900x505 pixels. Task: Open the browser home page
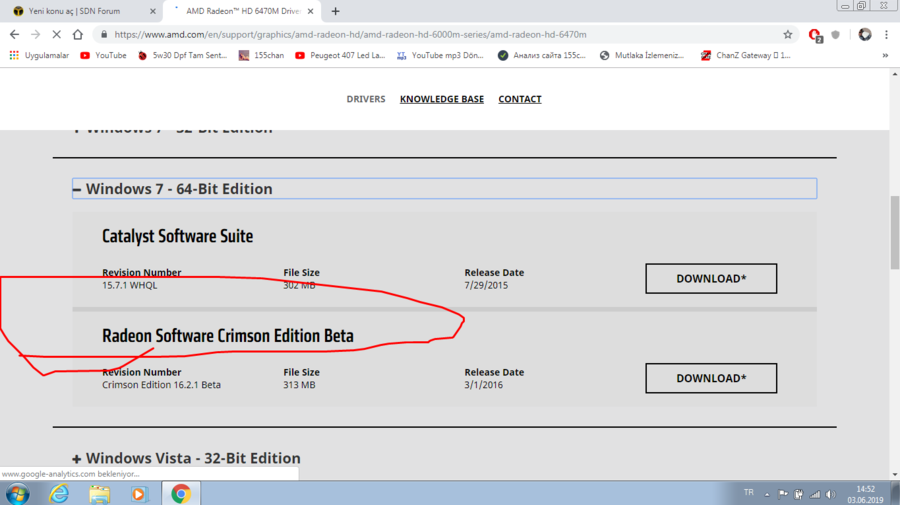point(77,34)
